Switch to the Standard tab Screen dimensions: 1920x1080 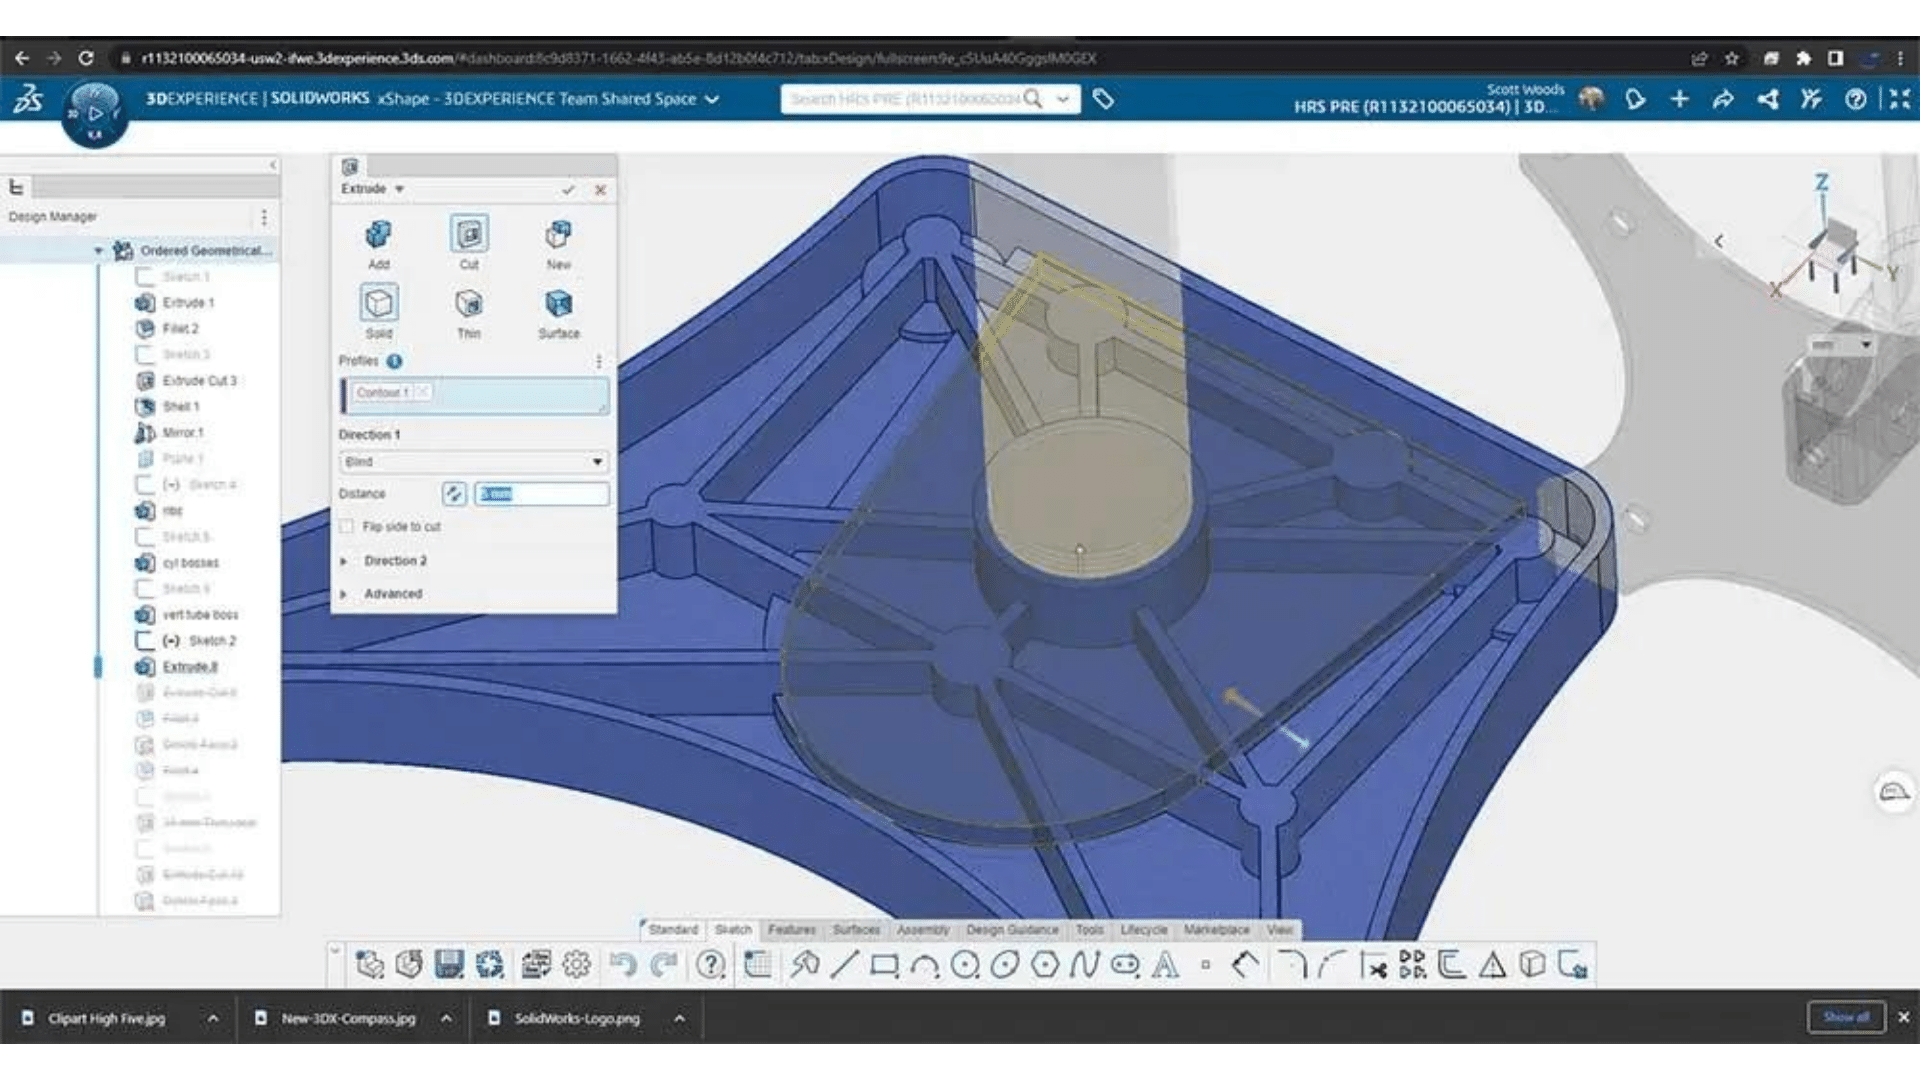click(x=673, y=930)
